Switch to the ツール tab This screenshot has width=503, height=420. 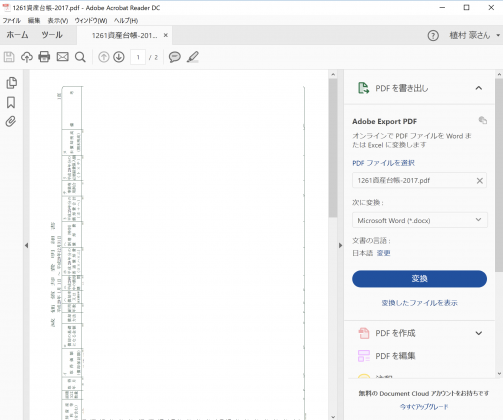(52, 35)
